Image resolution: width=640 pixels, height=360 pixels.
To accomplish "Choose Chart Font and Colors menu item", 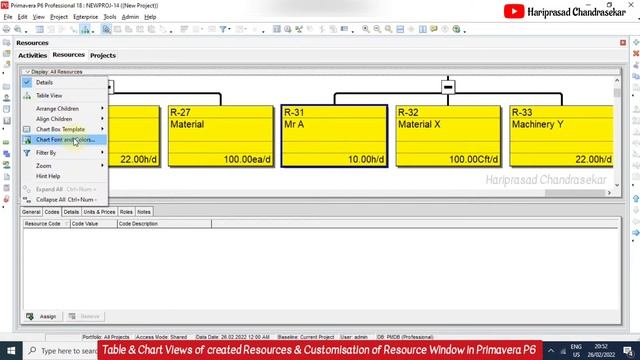I will pos(64,140).
